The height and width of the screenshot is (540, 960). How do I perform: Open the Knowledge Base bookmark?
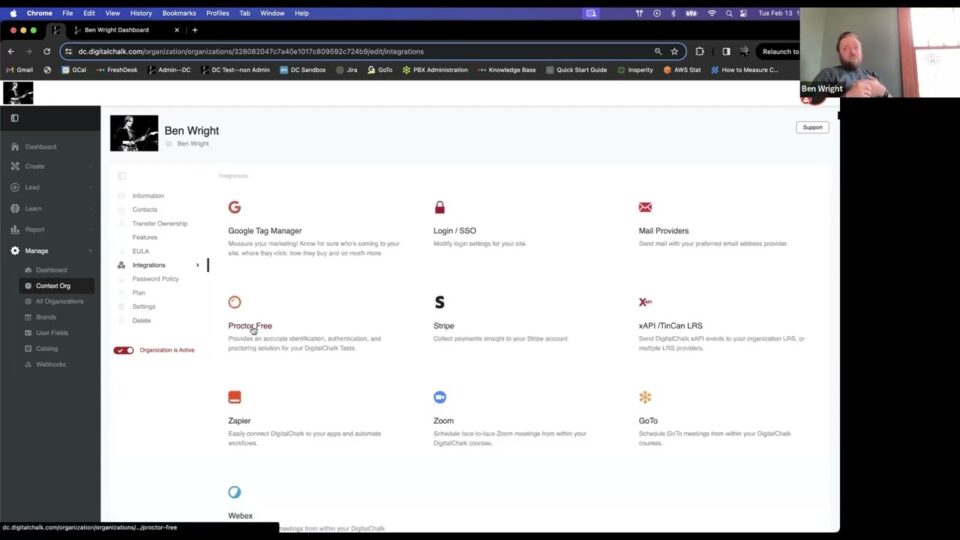tap(507, 70)
